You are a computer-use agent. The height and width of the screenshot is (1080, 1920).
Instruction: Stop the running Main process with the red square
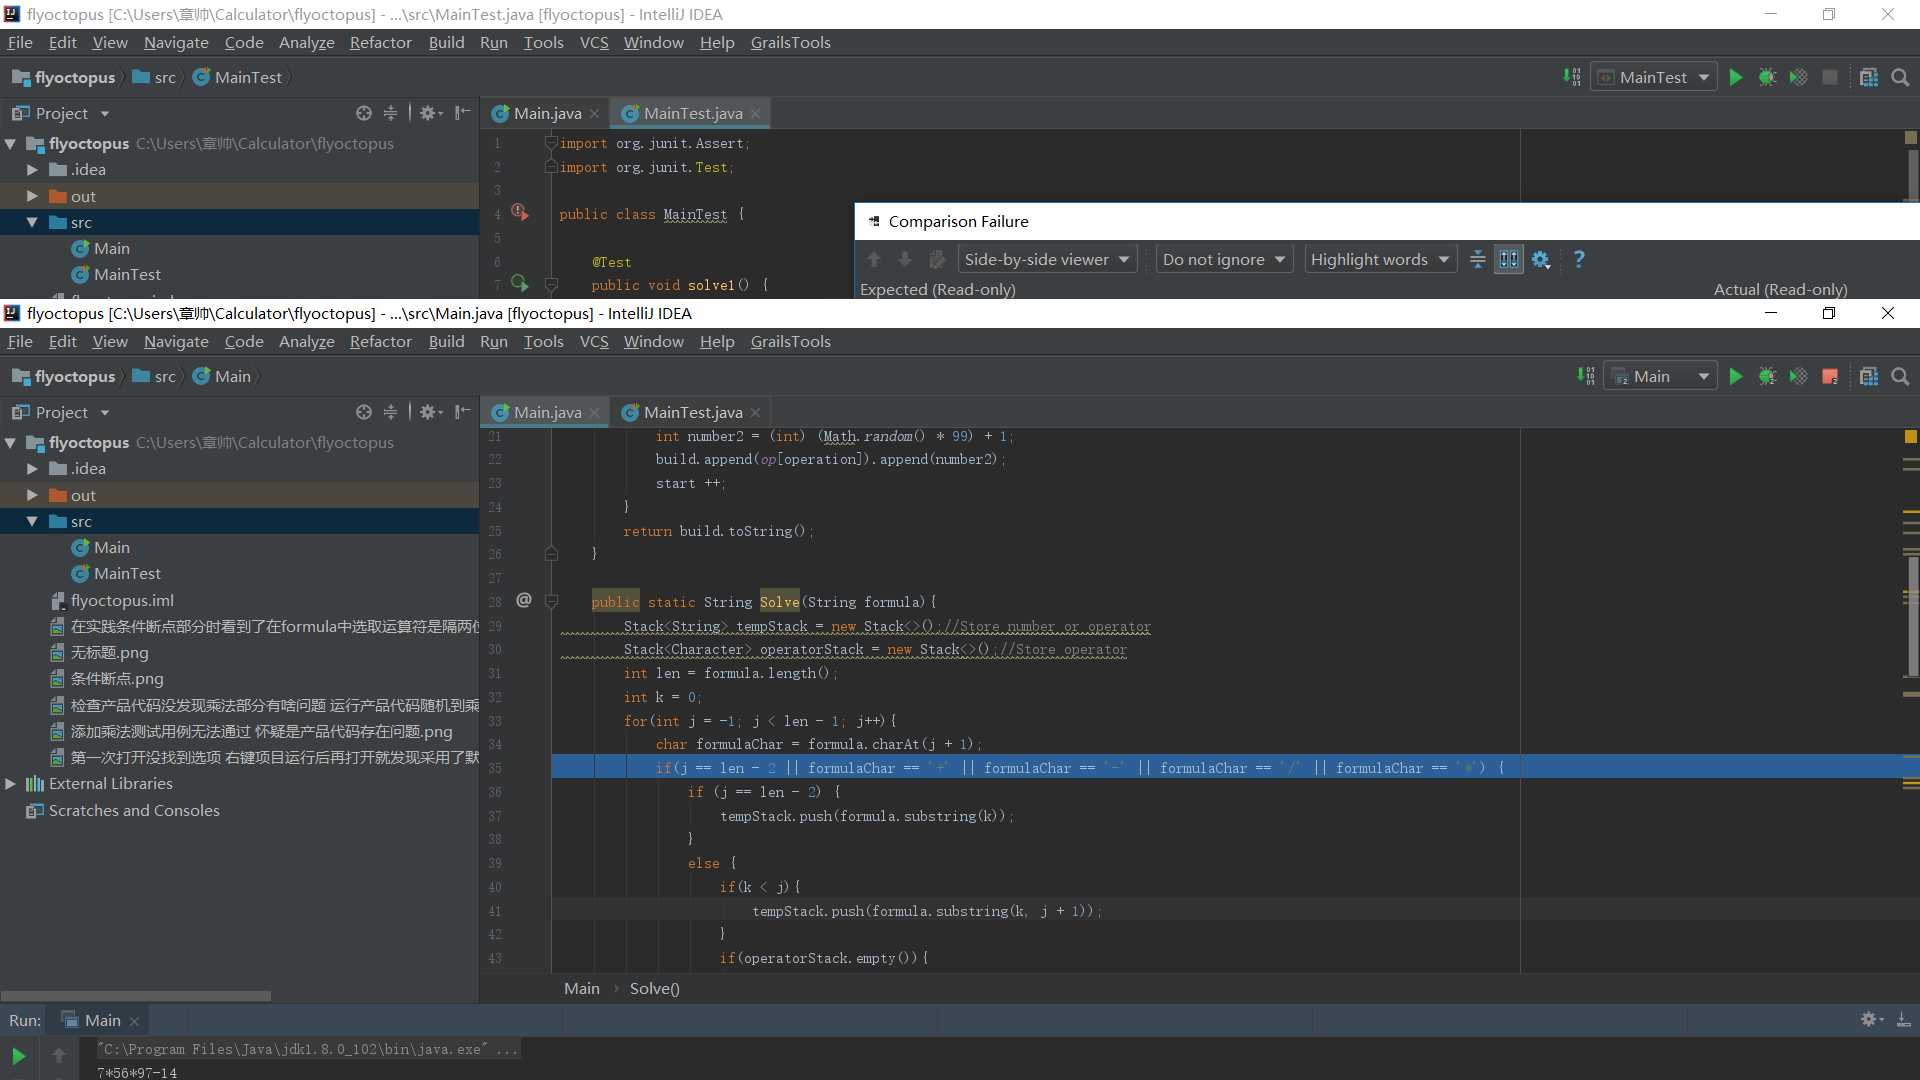tap(1830, 377)
